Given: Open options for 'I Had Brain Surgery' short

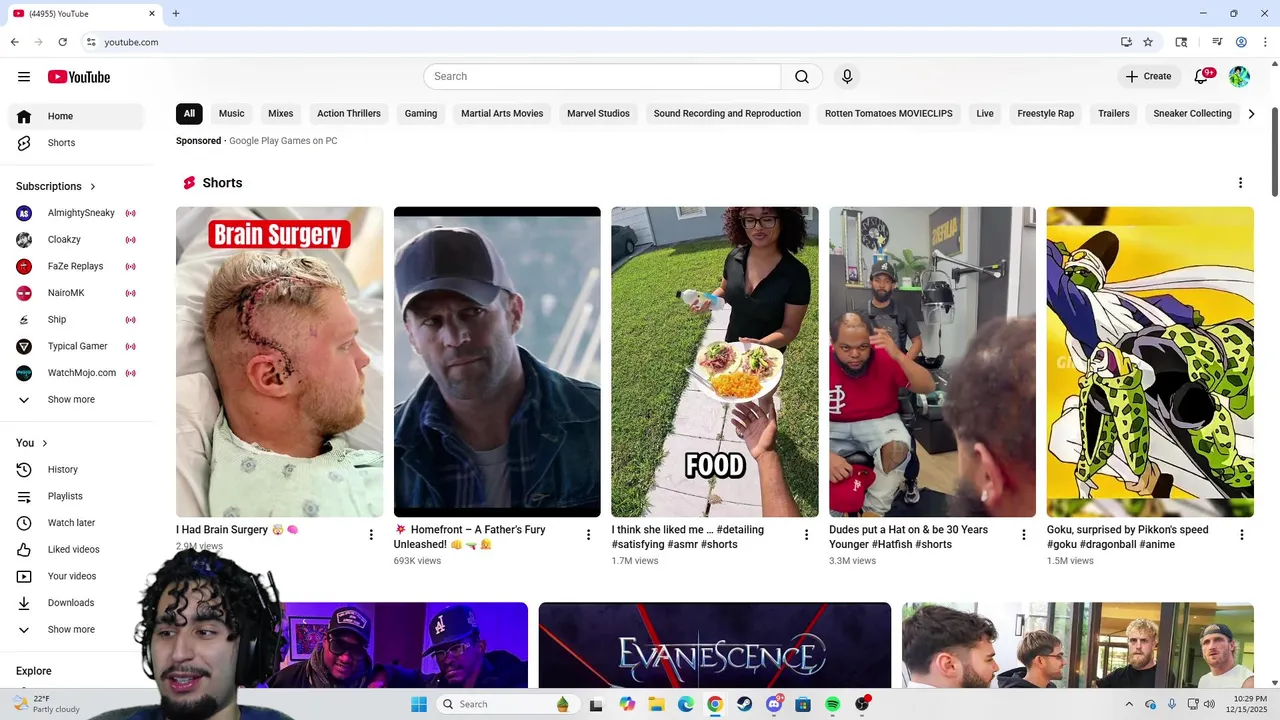Looking at the screenshot, I should (371, 535).
